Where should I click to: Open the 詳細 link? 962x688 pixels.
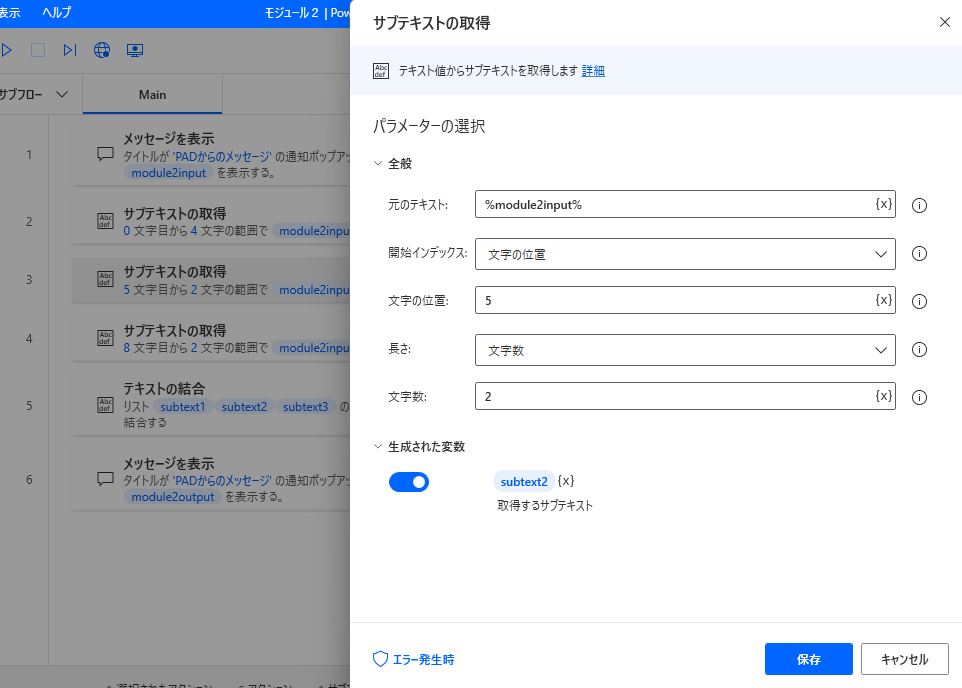[593, 71]
